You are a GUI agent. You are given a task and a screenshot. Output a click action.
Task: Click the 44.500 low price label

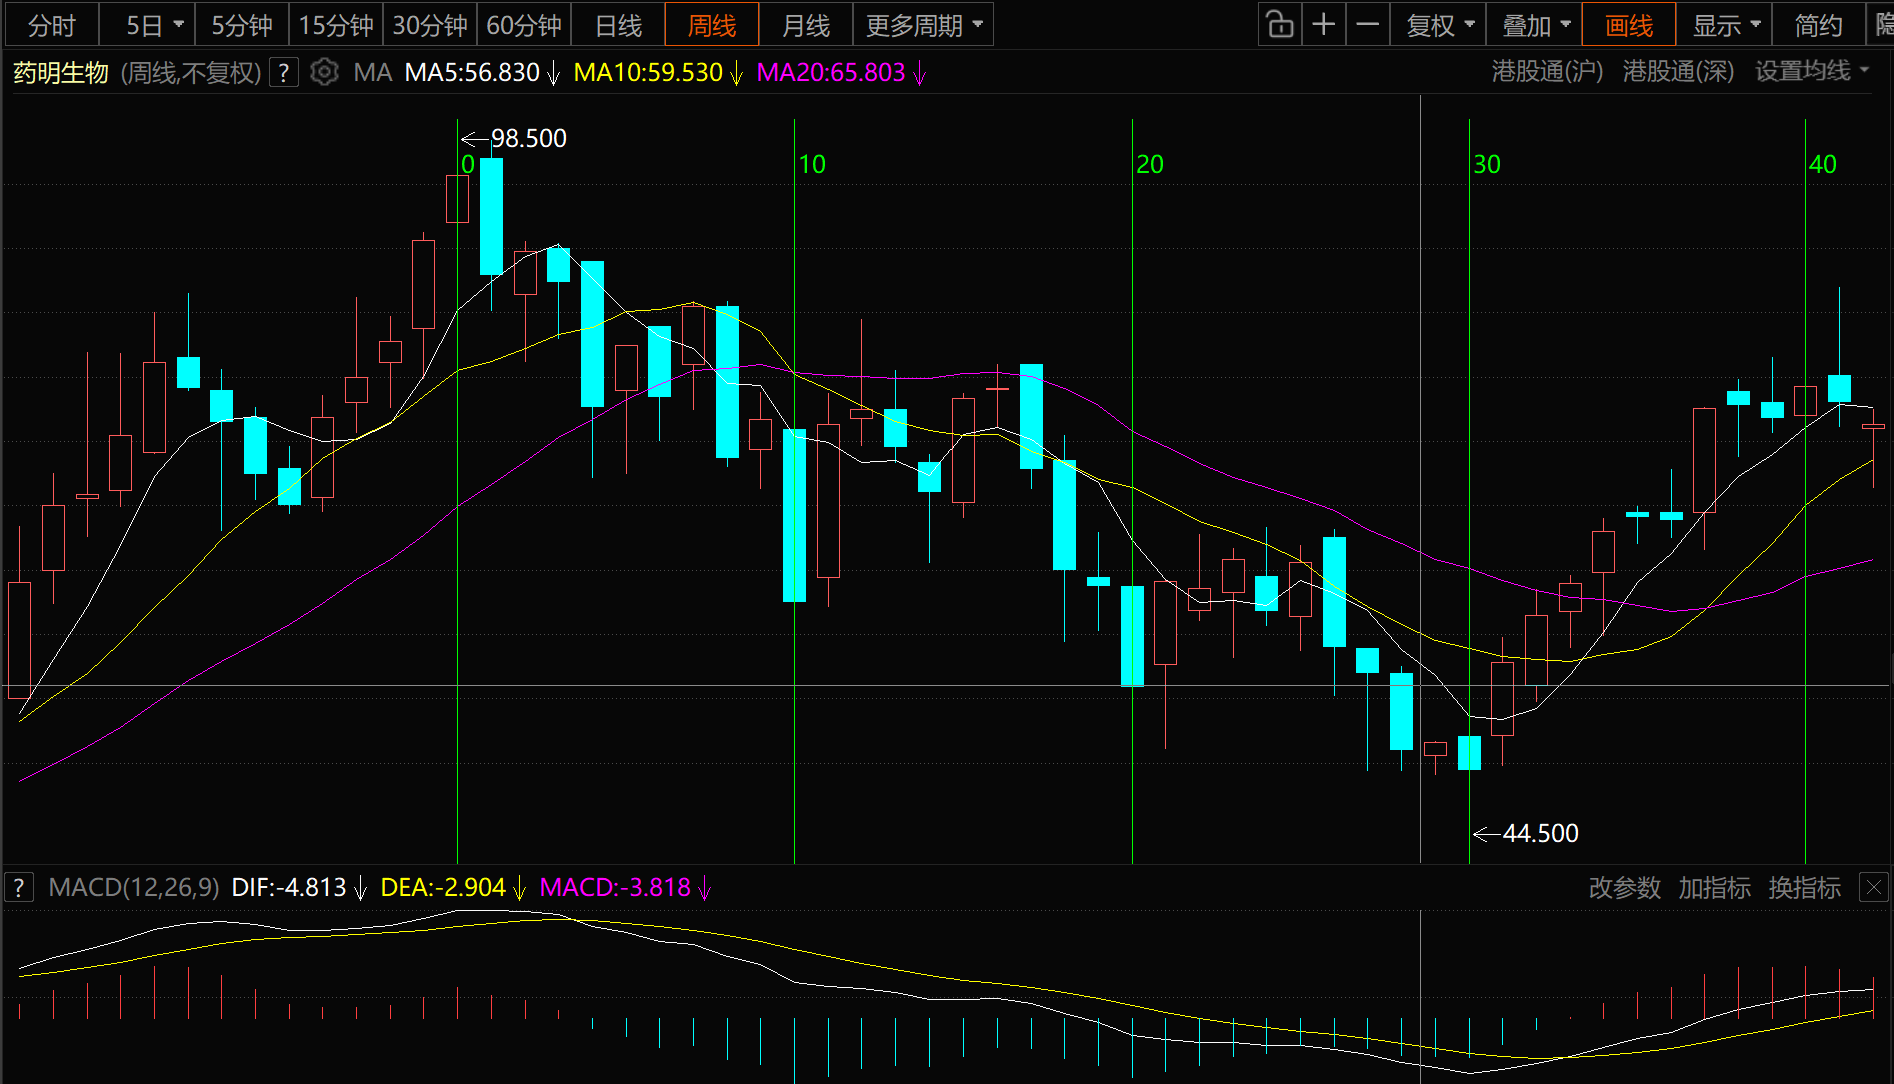[x=1540, y=834]
